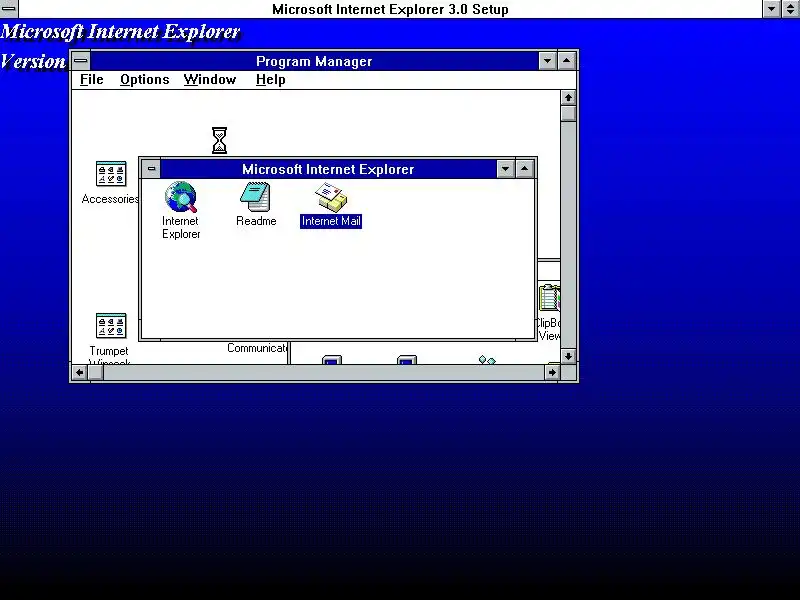The image size is (800, 600).
Task: Click the horizontal scrollbar thumb in Program Manager
Action: pos(95,372)
